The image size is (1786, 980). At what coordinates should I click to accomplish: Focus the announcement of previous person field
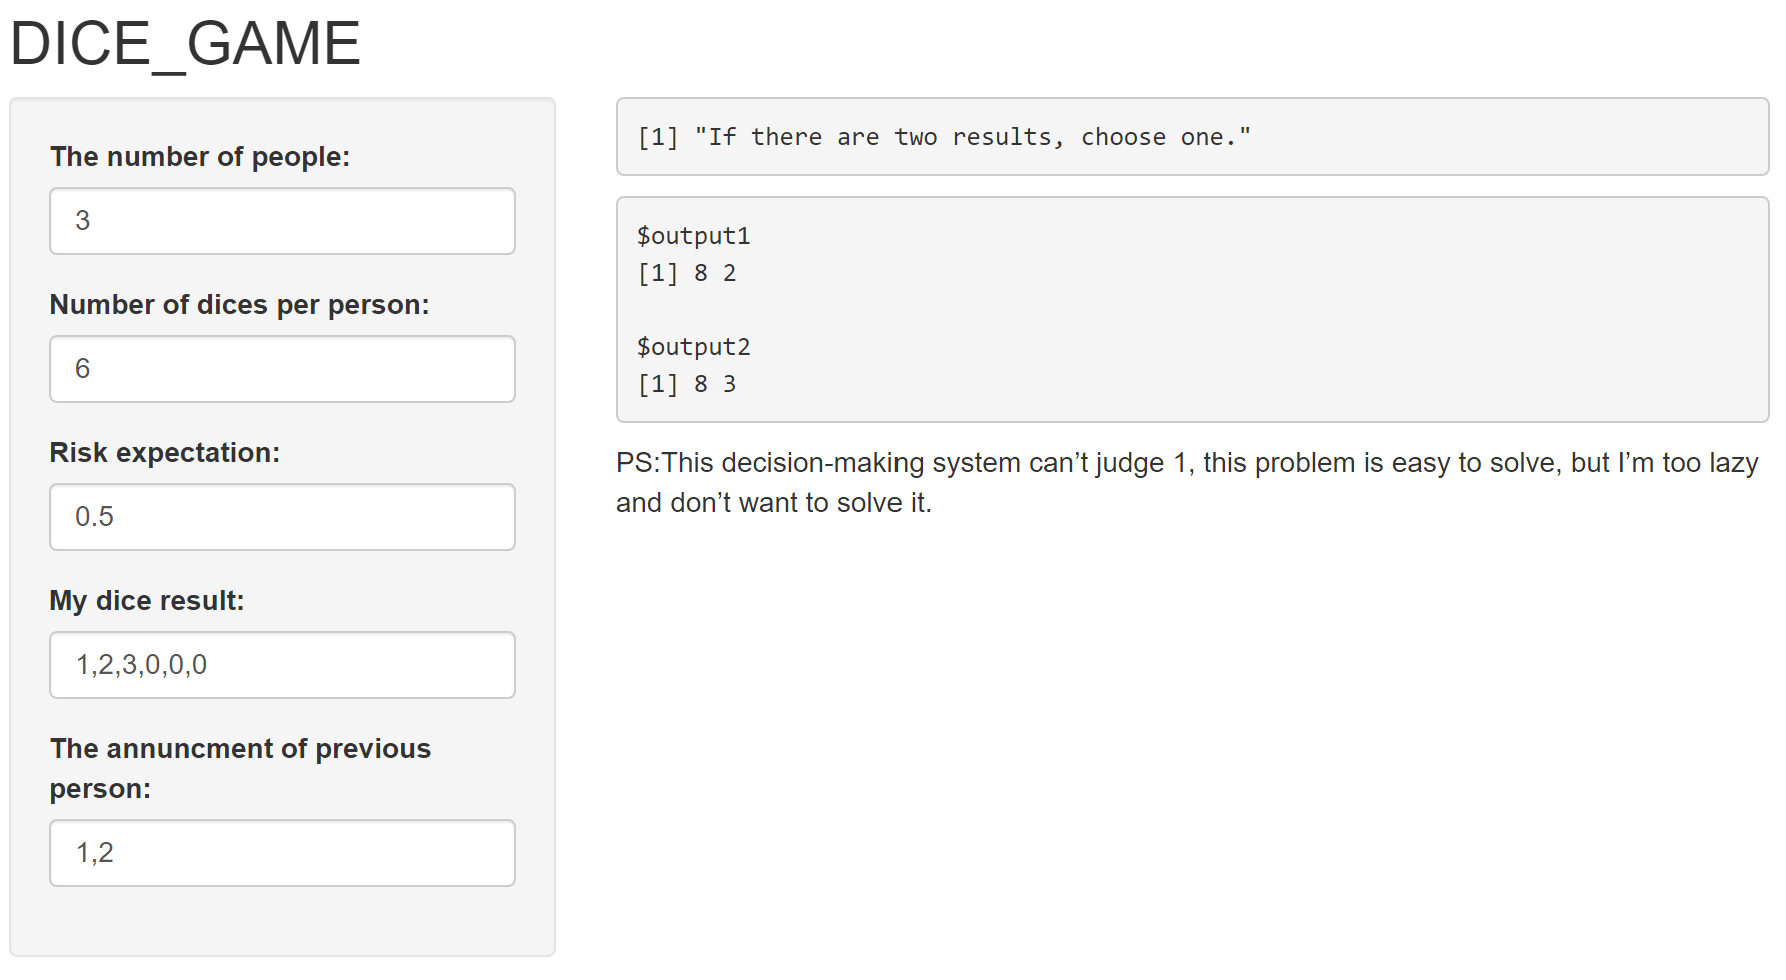coord(282,853)
